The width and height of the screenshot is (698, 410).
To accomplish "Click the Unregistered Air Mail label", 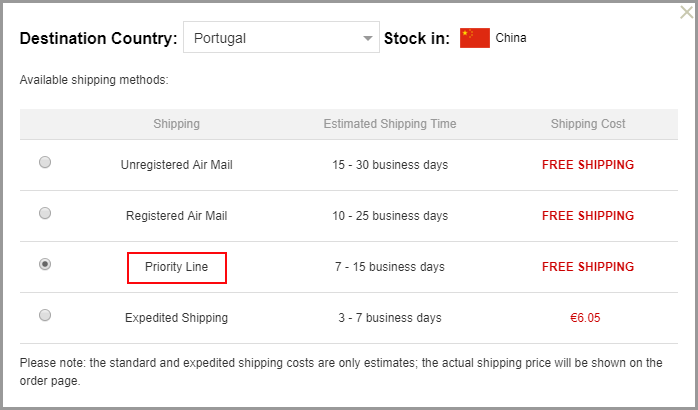I will tap(176, 165).
